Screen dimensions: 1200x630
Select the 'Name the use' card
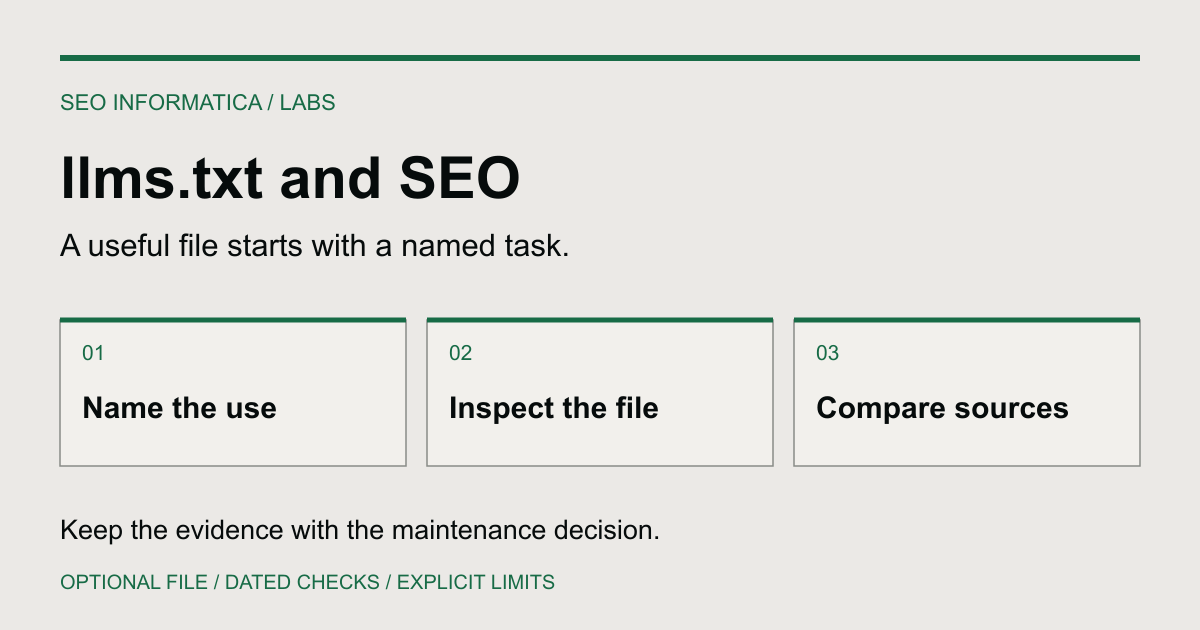coord(233,392)
